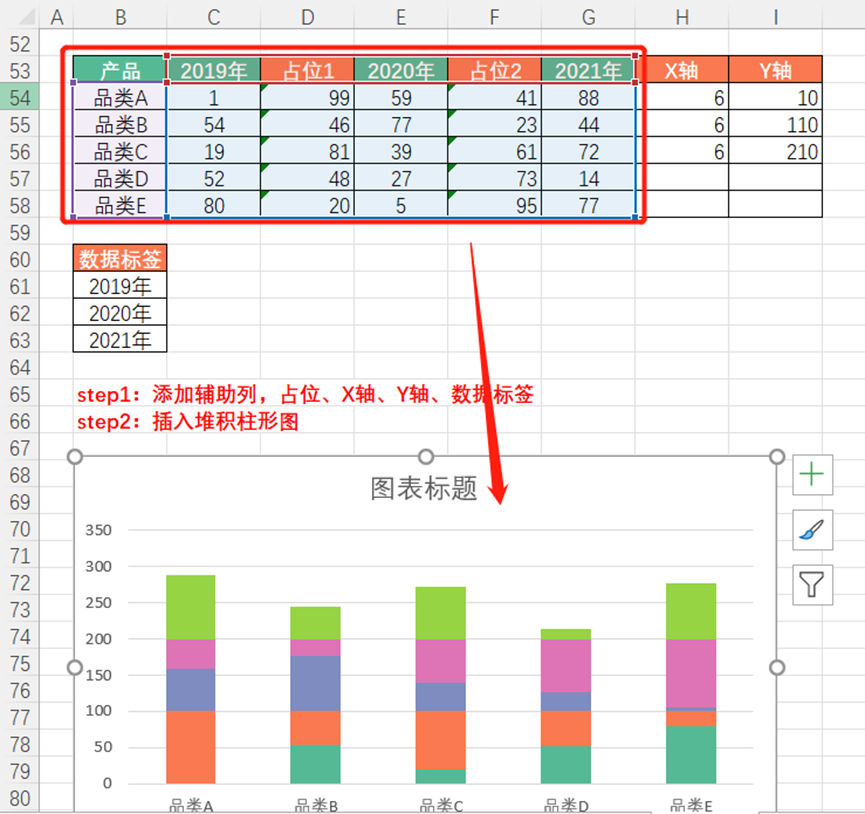The width and height of the screenshot is (865, 814).
Task: Select the 品类B cell in the table
Action: tap(120, 125)
